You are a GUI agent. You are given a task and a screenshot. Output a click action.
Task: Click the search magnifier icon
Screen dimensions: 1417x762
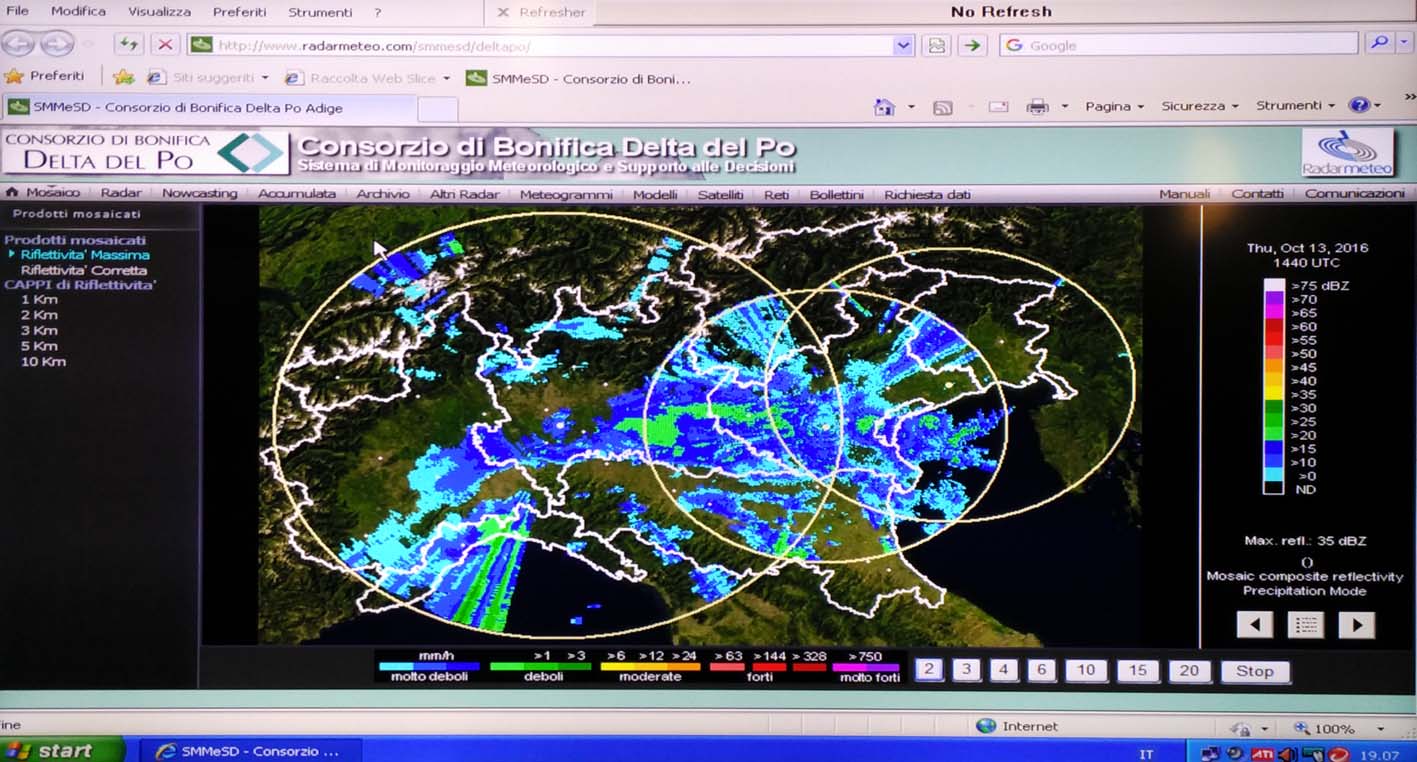(x=1379, y=43)
